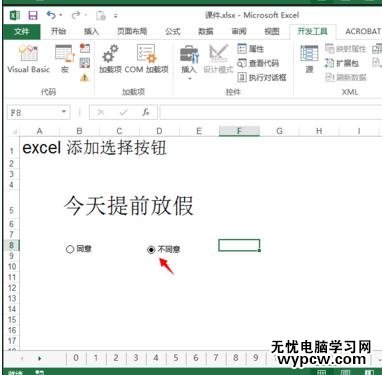Click Refresh Data (刷新数据) in XML group
This screenshot has height=375, width=382.
pyautogui.click(x=346, y=77)
